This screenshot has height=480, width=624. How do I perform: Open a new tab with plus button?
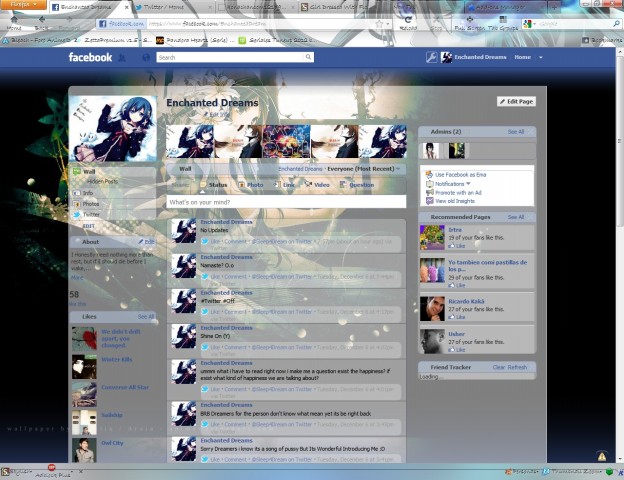(554, 7)
